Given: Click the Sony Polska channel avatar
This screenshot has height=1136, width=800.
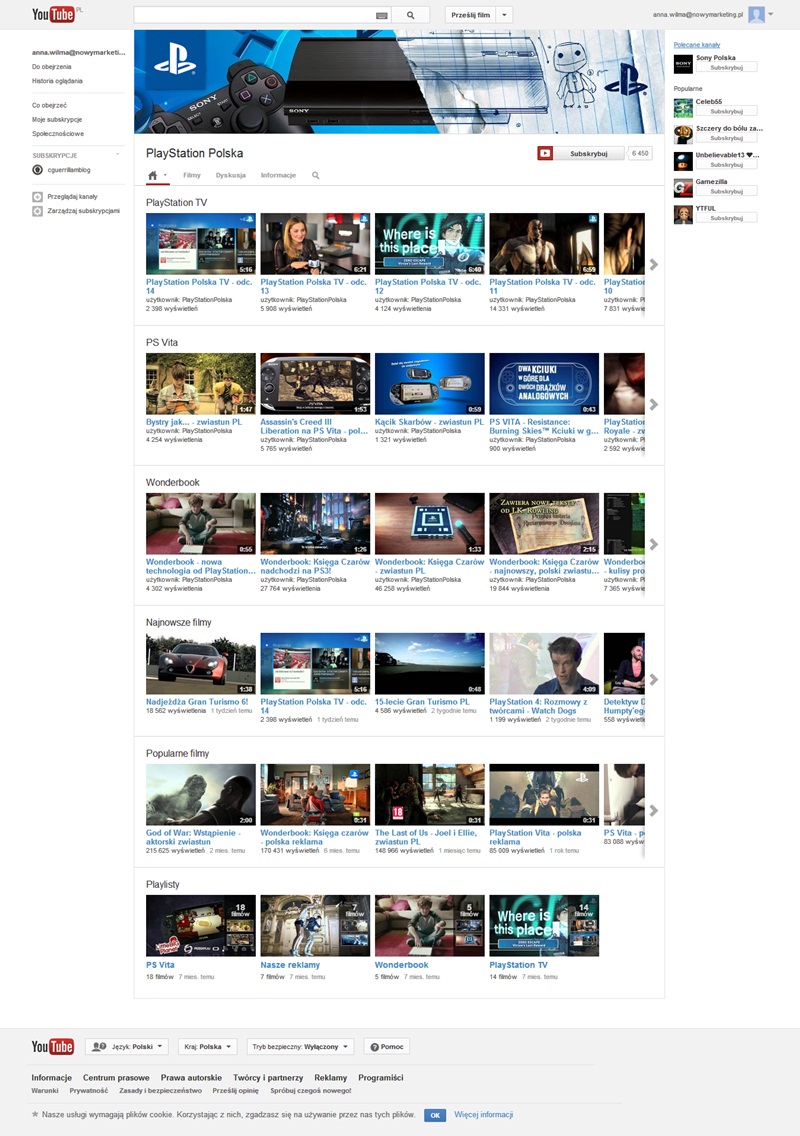Looking at the screenshot, I should click(683, 64).
